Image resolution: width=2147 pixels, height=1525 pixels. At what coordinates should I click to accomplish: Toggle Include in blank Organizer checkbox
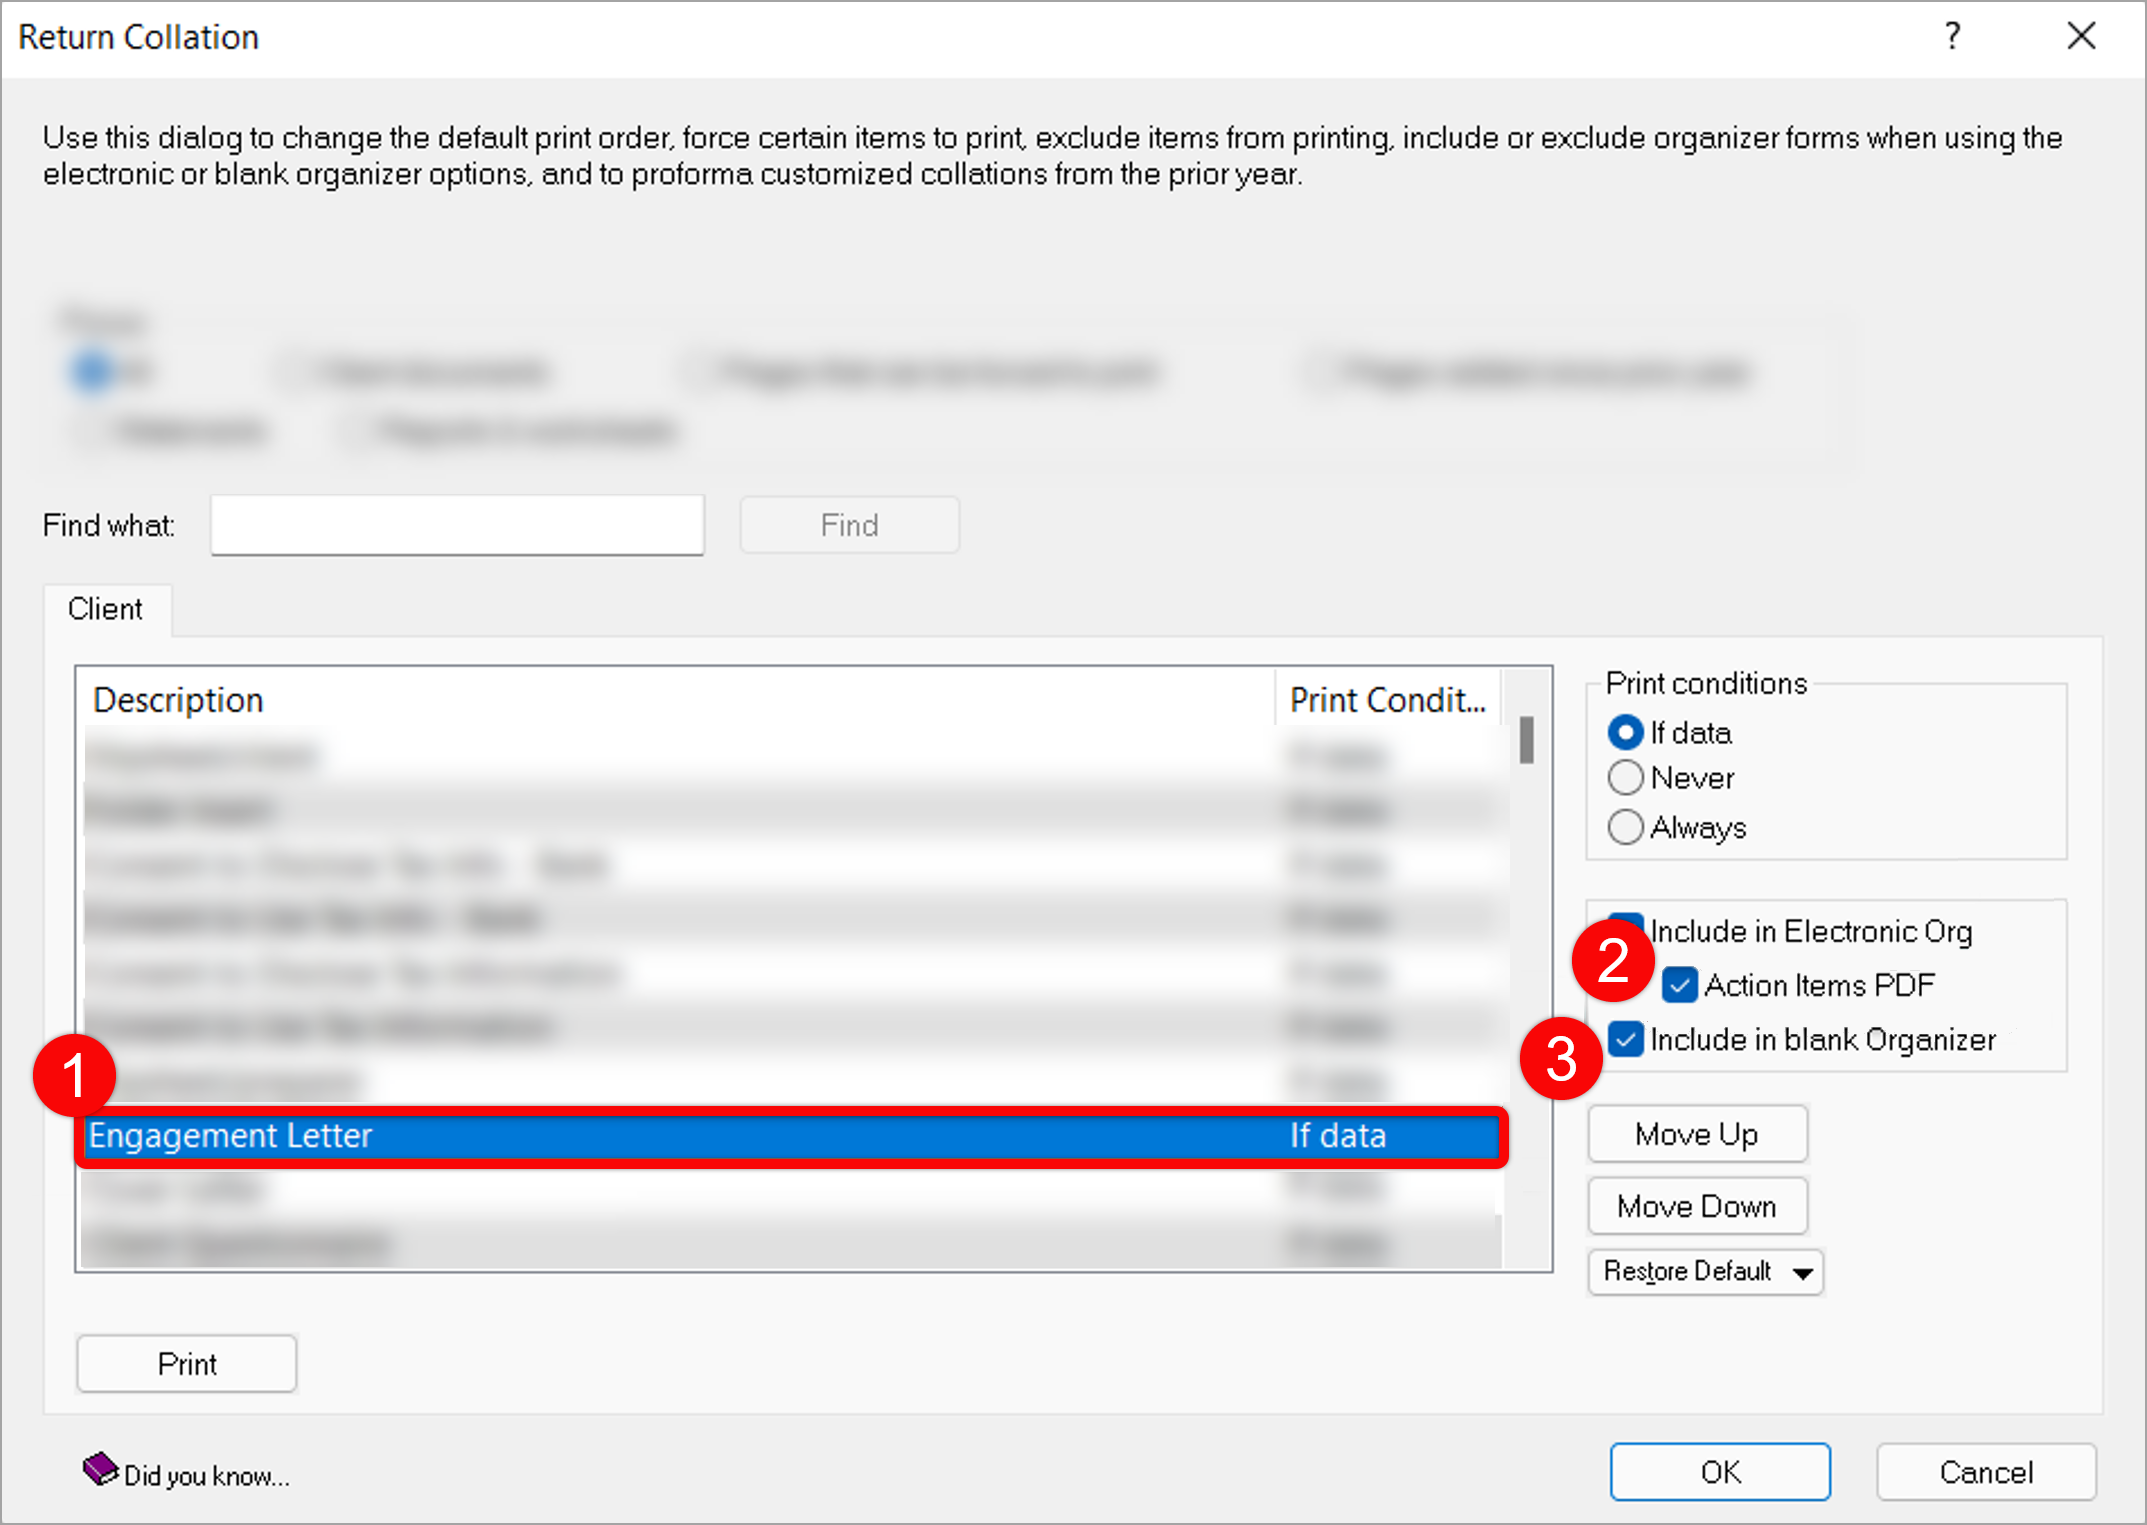1626,1039
